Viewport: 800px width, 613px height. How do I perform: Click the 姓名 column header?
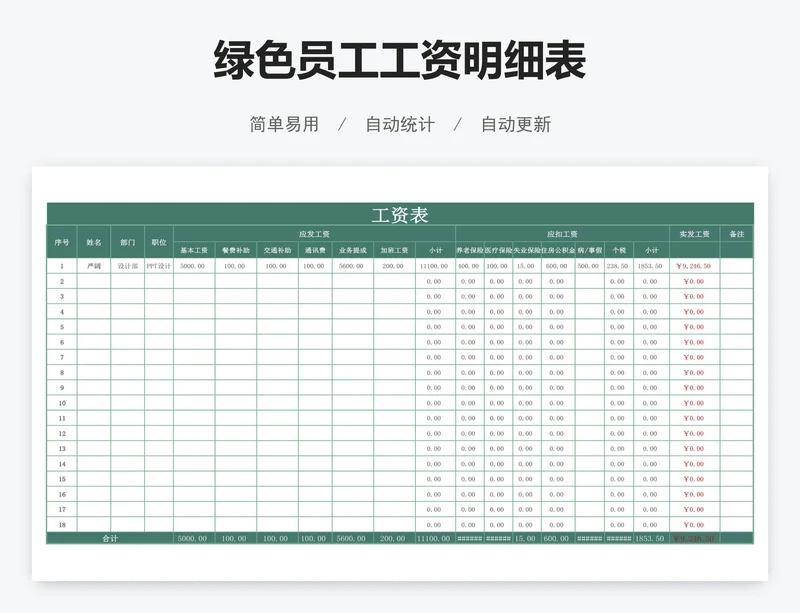94,242
